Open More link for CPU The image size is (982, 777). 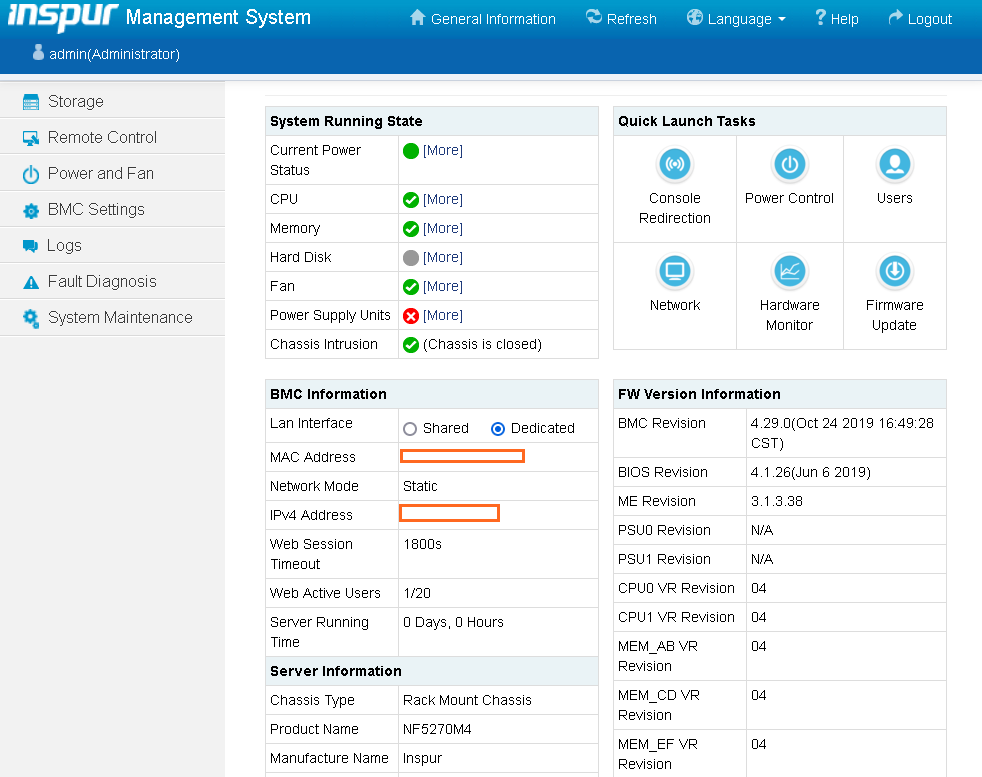(443, 199)
